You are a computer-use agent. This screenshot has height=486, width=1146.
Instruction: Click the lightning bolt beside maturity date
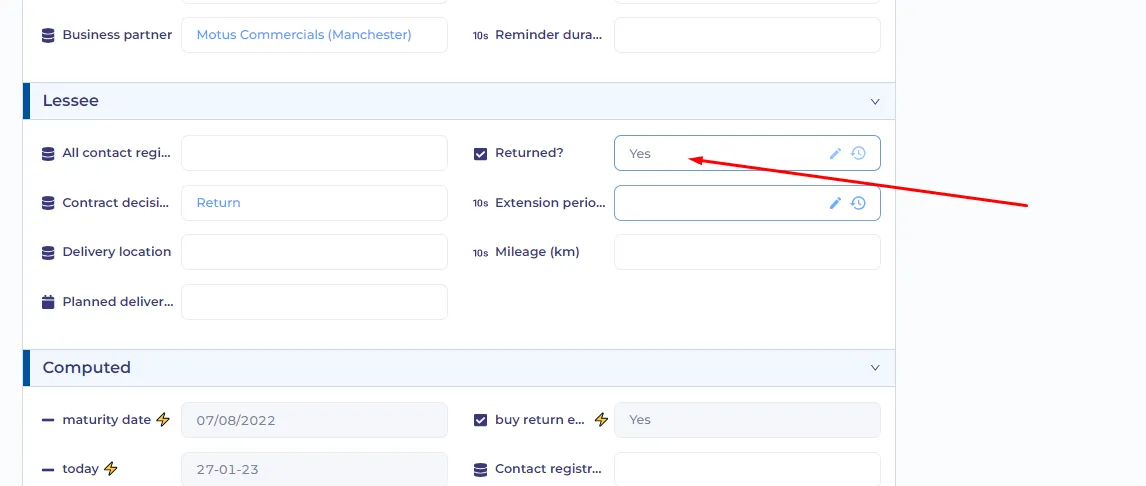pyautogui.click(x=163, y=420)
